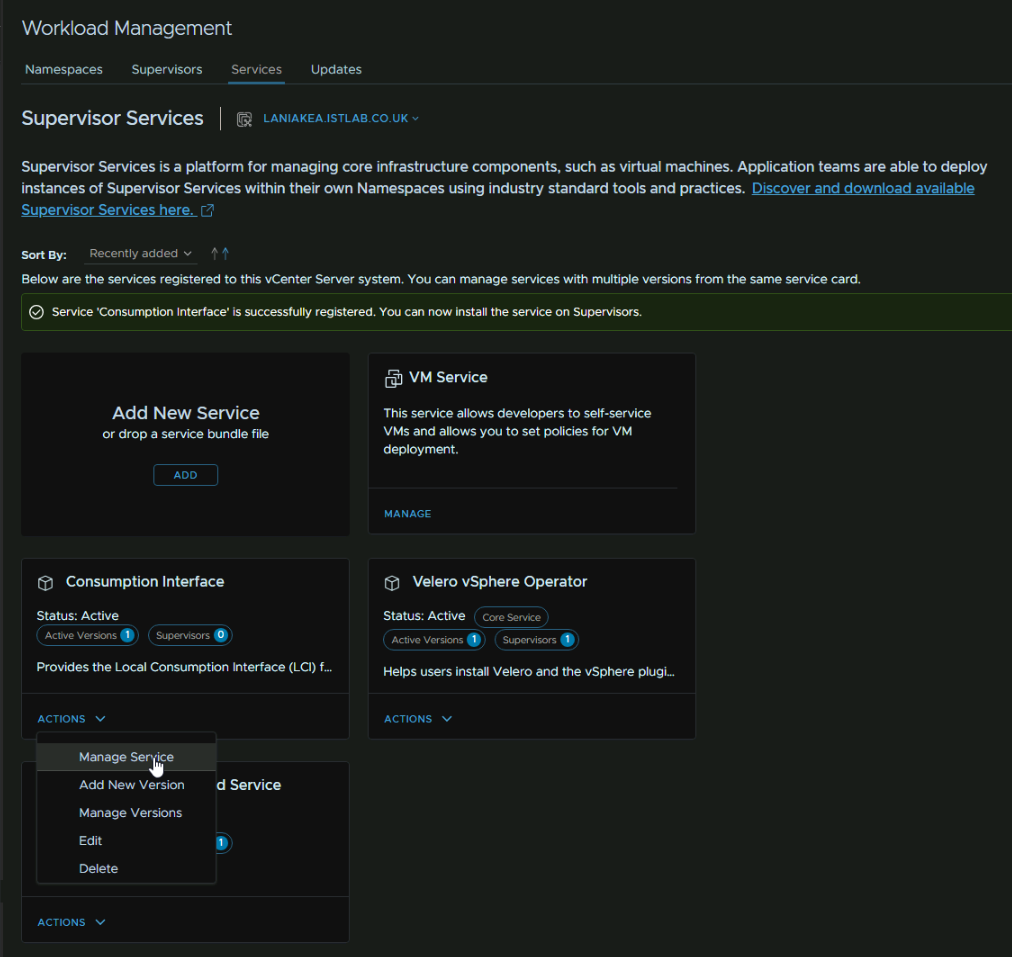Switch to the Supervisors tab
The height and width of the screenshot is (957, 1012).
[167, 70]
